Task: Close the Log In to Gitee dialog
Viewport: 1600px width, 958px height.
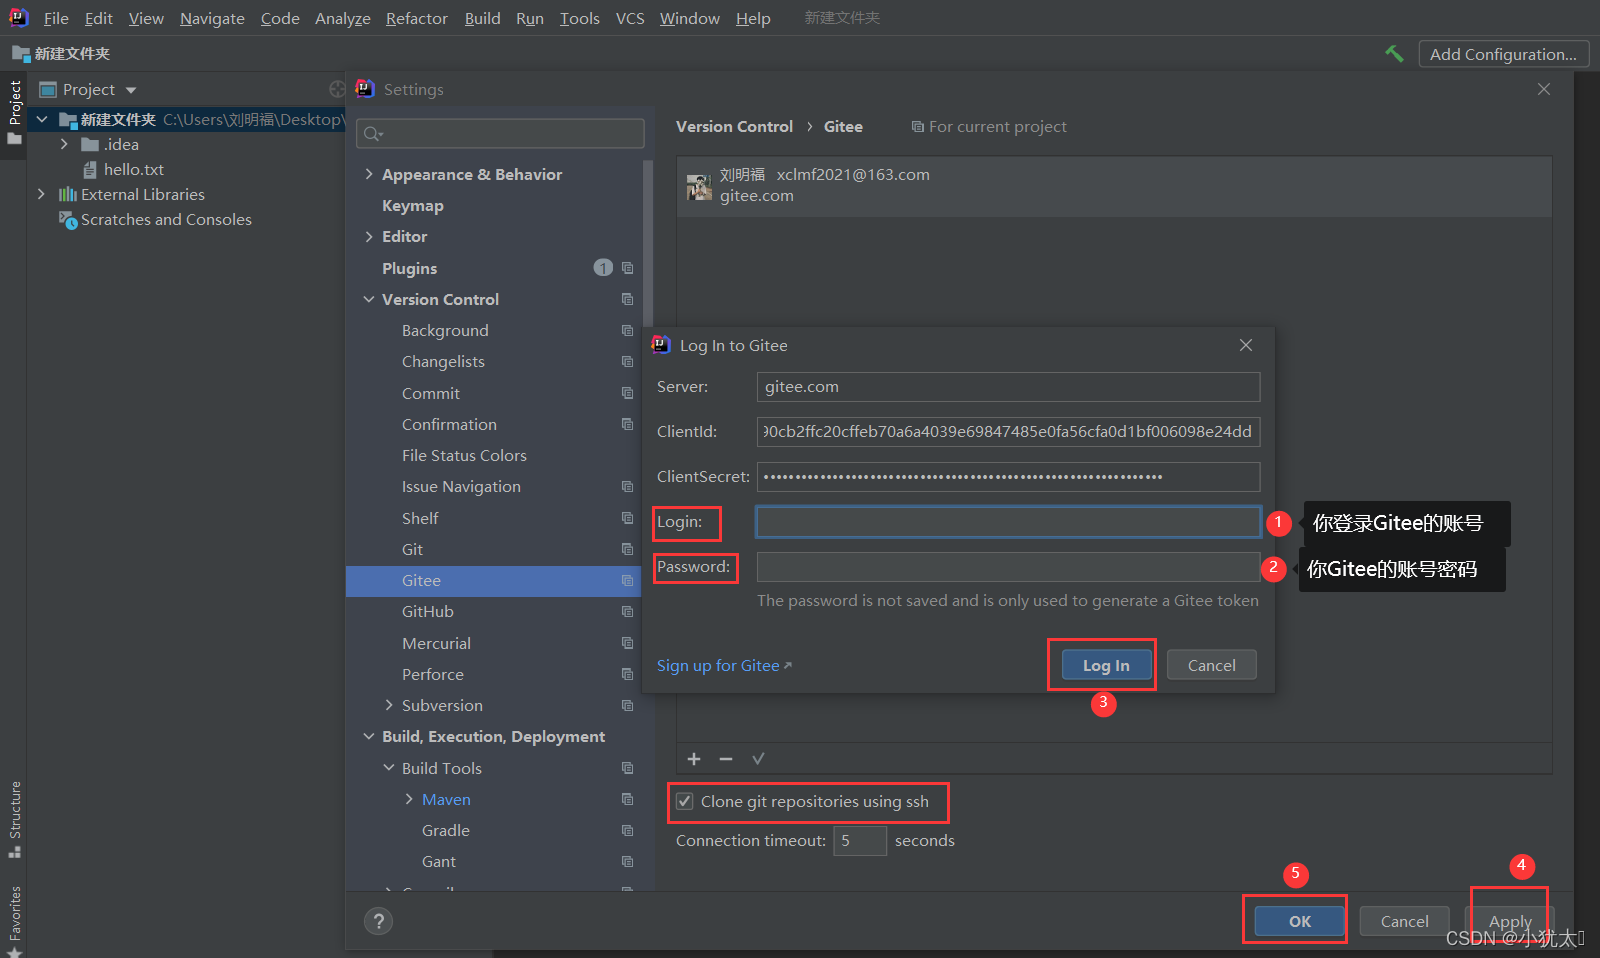Action: [x=1246, y=345]
